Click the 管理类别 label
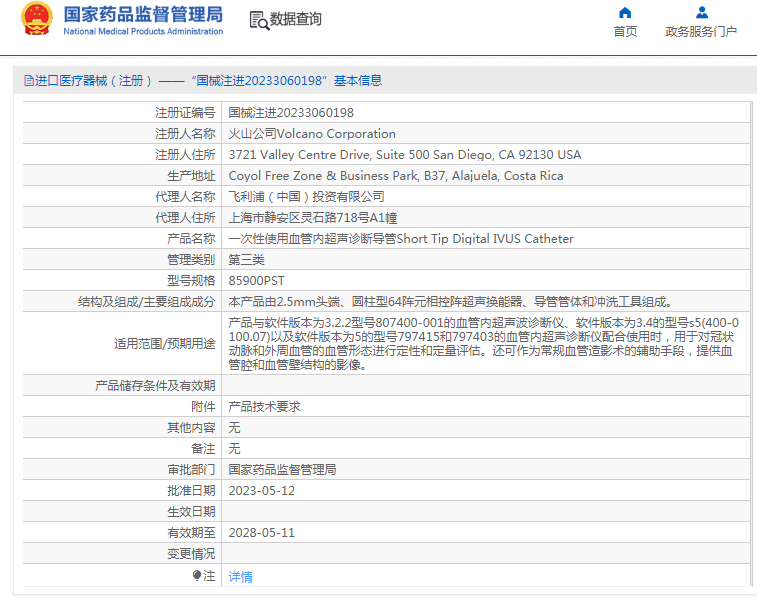757x605 pixels. [191, 260]
